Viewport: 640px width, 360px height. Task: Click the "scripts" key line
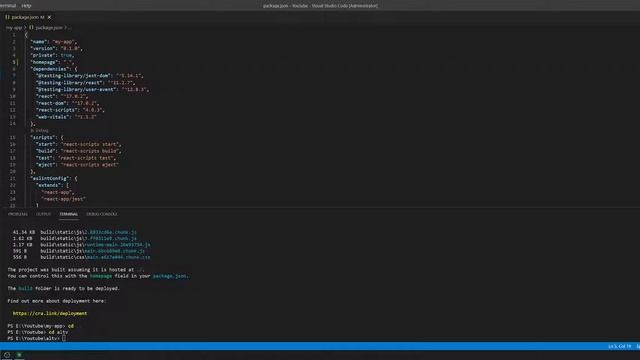(x=47, y=138)
